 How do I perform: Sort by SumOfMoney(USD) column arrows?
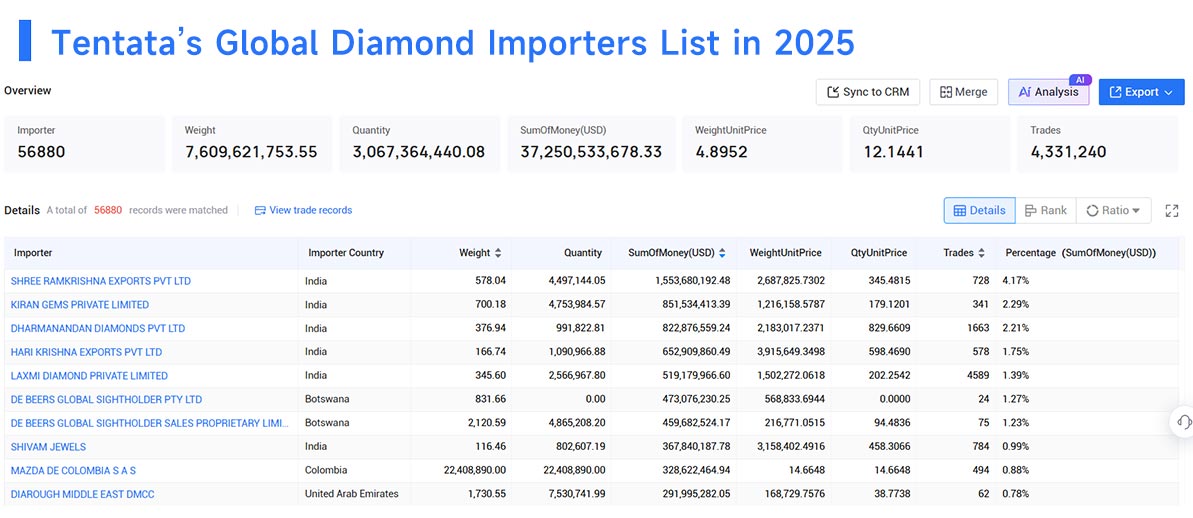722,253
